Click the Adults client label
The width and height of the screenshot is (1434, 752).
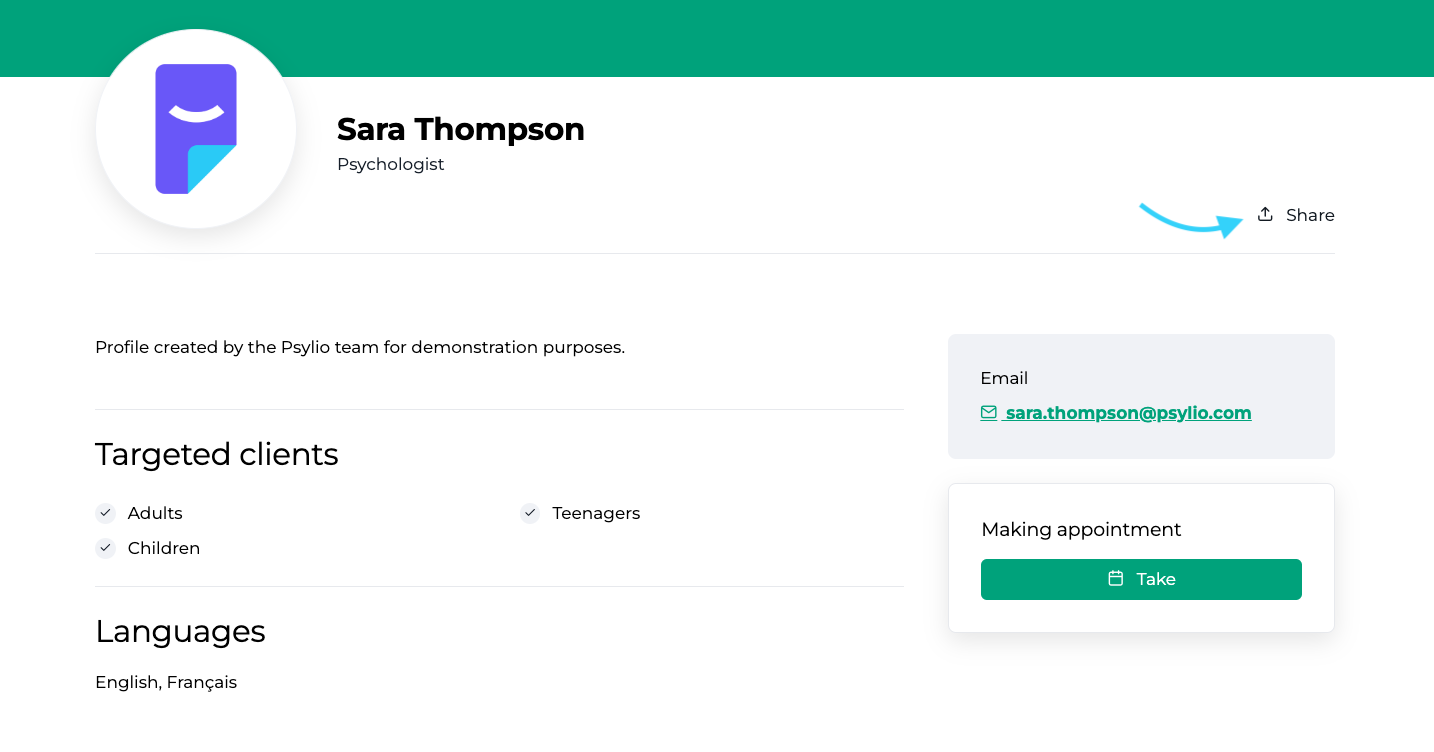click(155, 513)
